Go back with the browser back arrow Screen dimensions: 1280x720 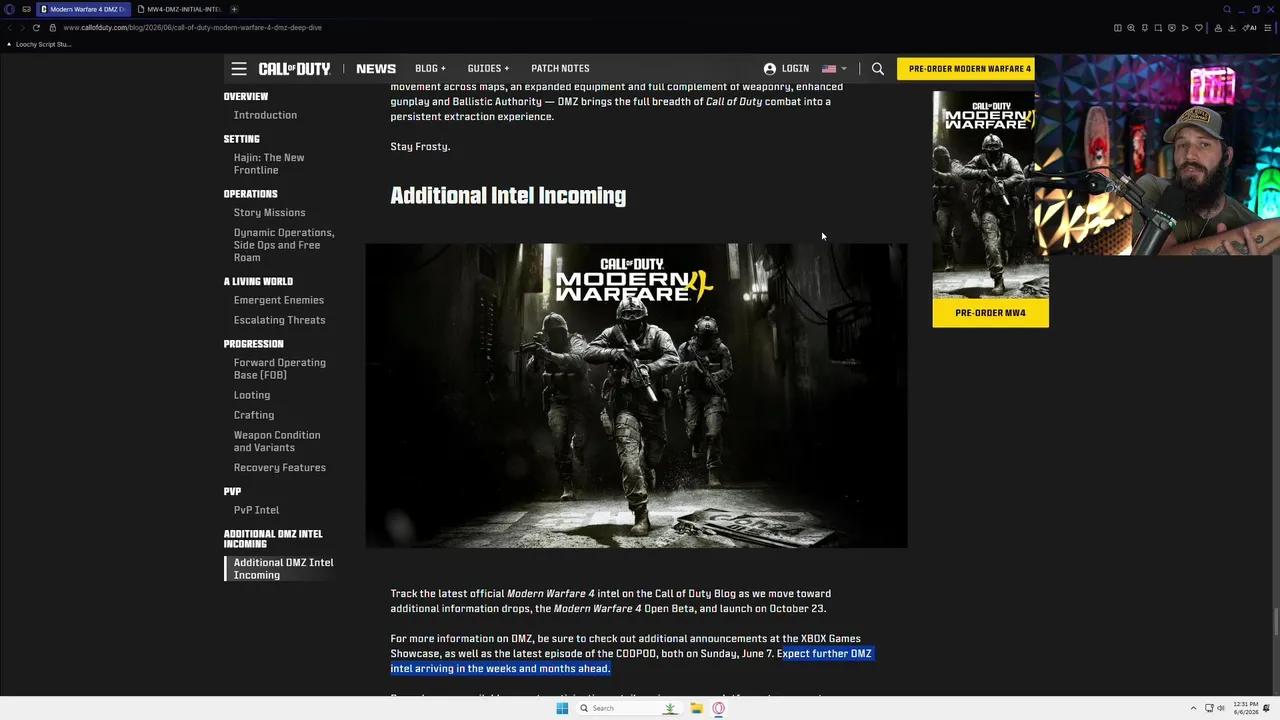pos(9,28)
